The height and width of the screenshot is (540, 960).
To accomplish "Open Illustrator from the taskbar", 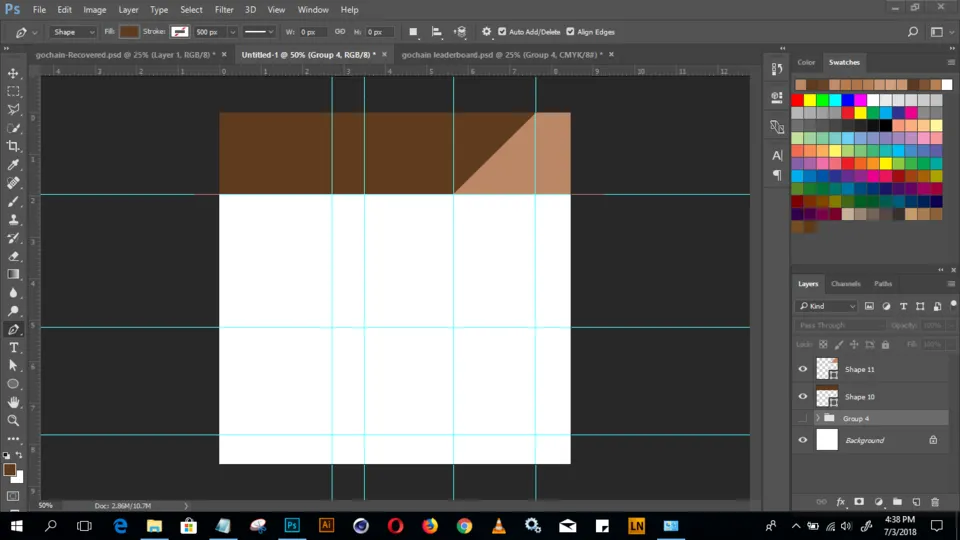I will pos(326,526).
